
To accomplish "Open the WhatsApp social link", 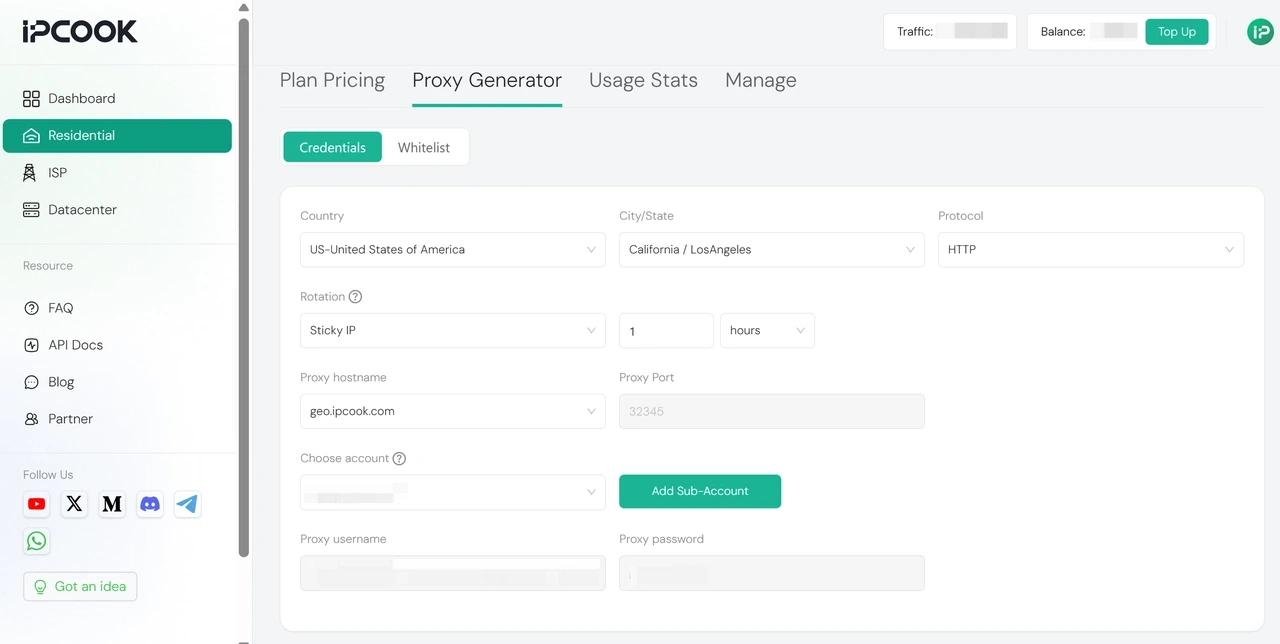I will pos(37,541).
